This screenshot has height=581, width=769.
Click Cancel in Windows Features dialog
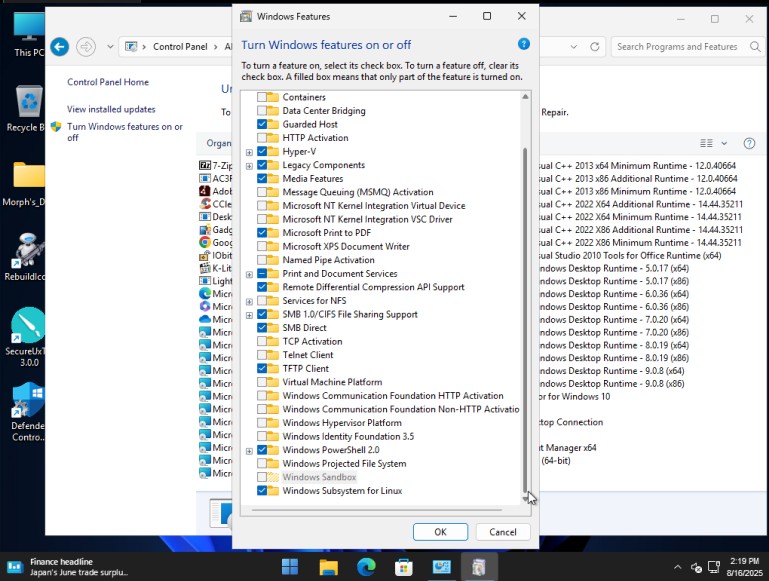click(x=503, y=532)
